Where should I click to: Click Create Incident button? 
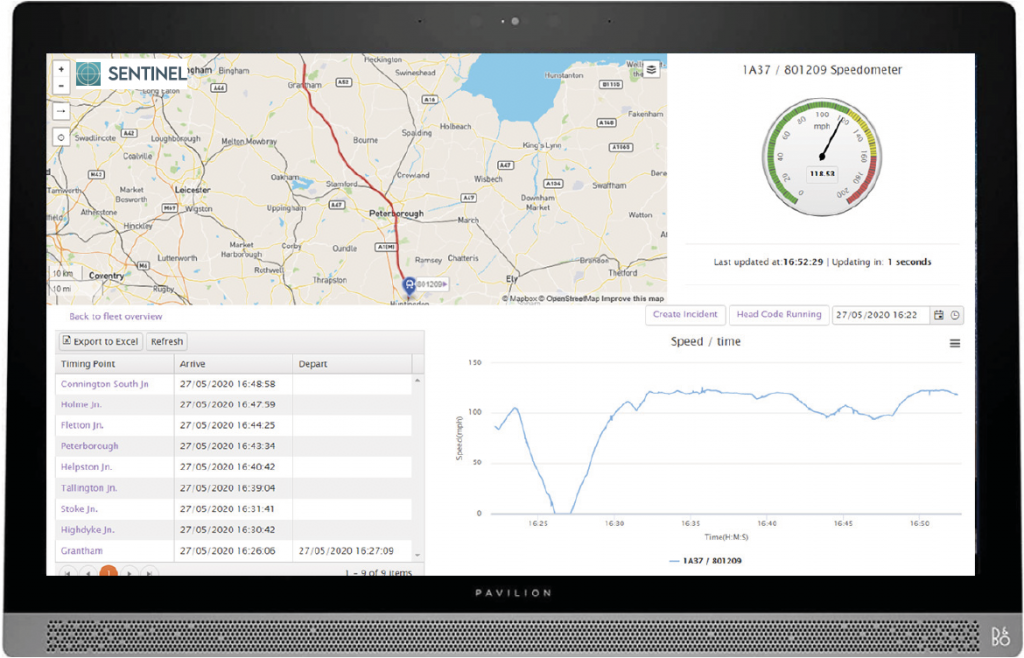point(685,315)
